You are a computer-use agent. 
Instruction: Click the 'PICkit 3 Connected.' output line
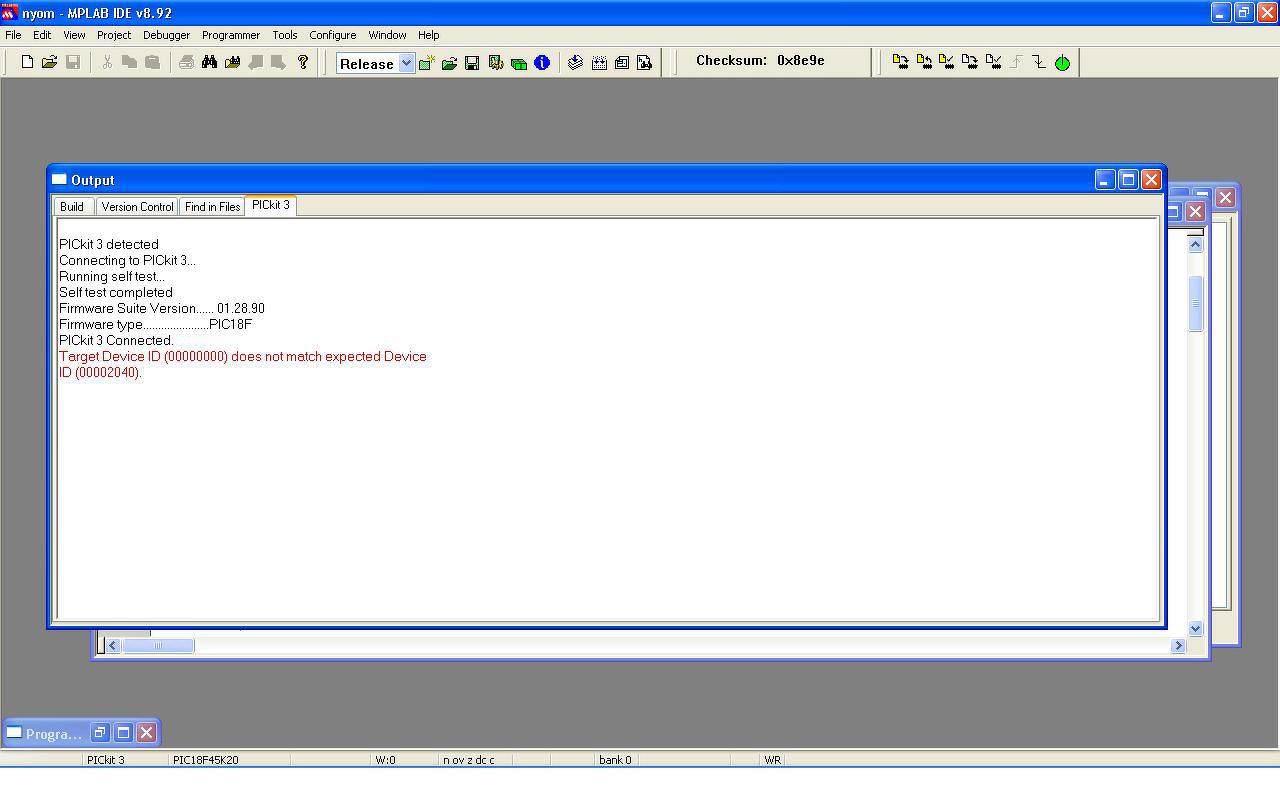click(x=116, y=340)
